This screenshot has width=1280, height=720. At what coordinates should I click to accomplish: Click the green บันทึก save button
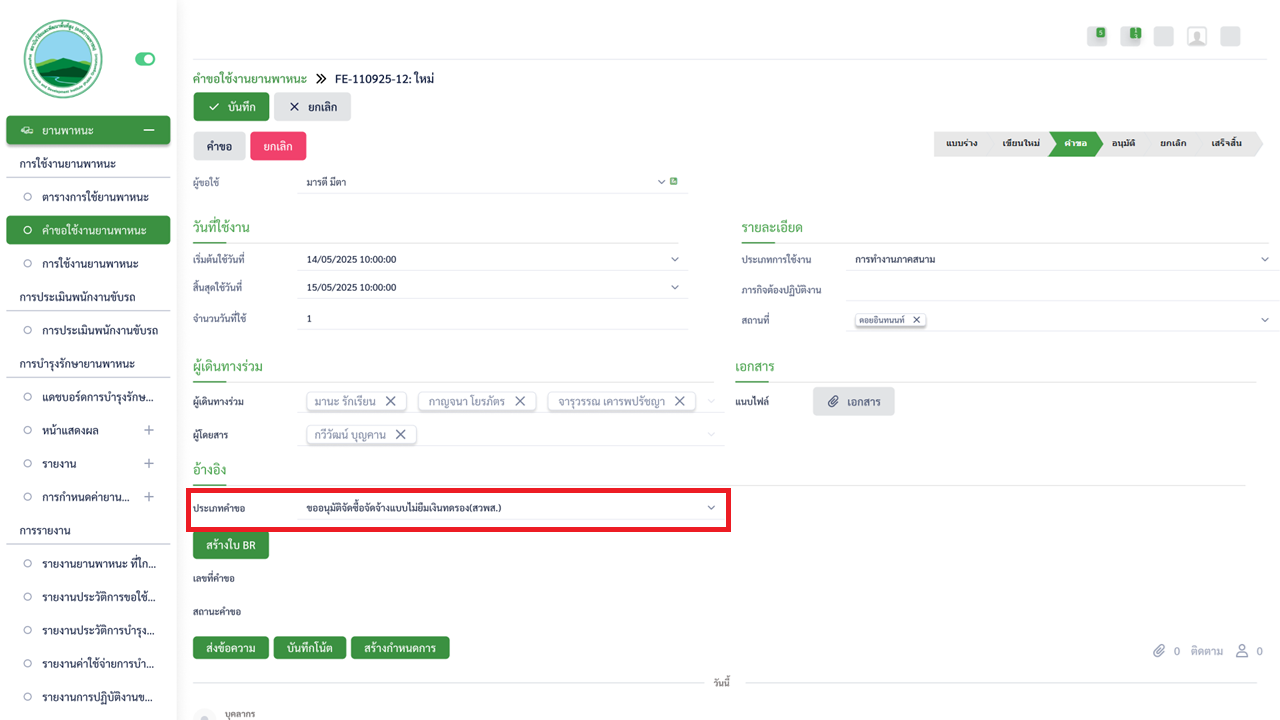(x=232, y=107)
